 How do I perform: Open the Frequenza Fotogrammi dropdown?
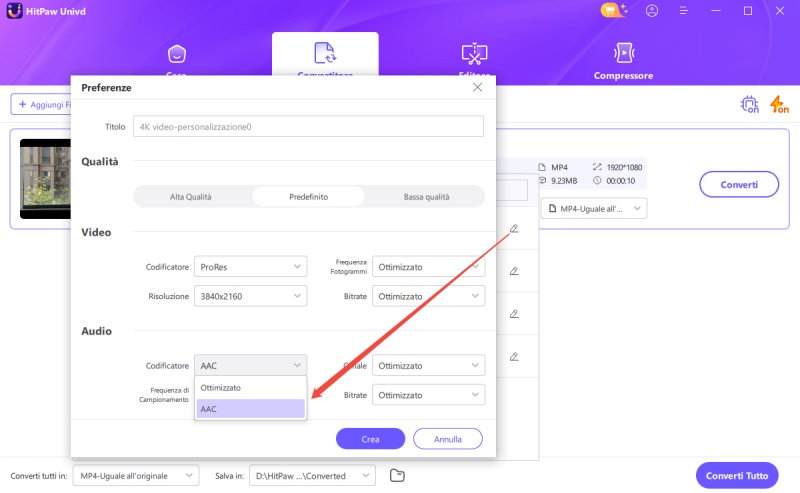(x=428, y=267)
